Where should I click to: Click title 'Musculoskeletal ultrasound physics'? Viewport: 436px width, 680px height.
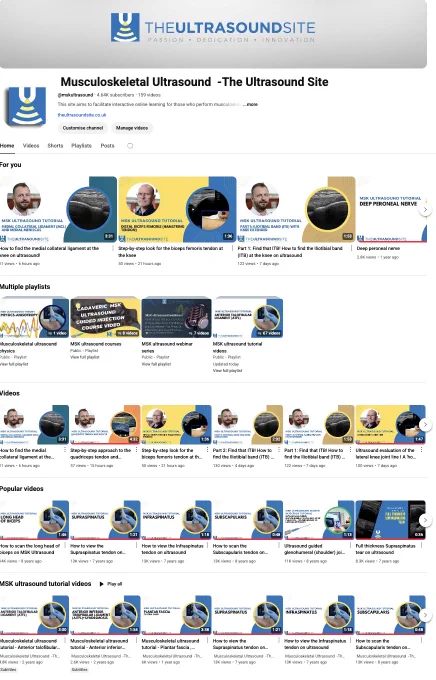tap(28, 347)
